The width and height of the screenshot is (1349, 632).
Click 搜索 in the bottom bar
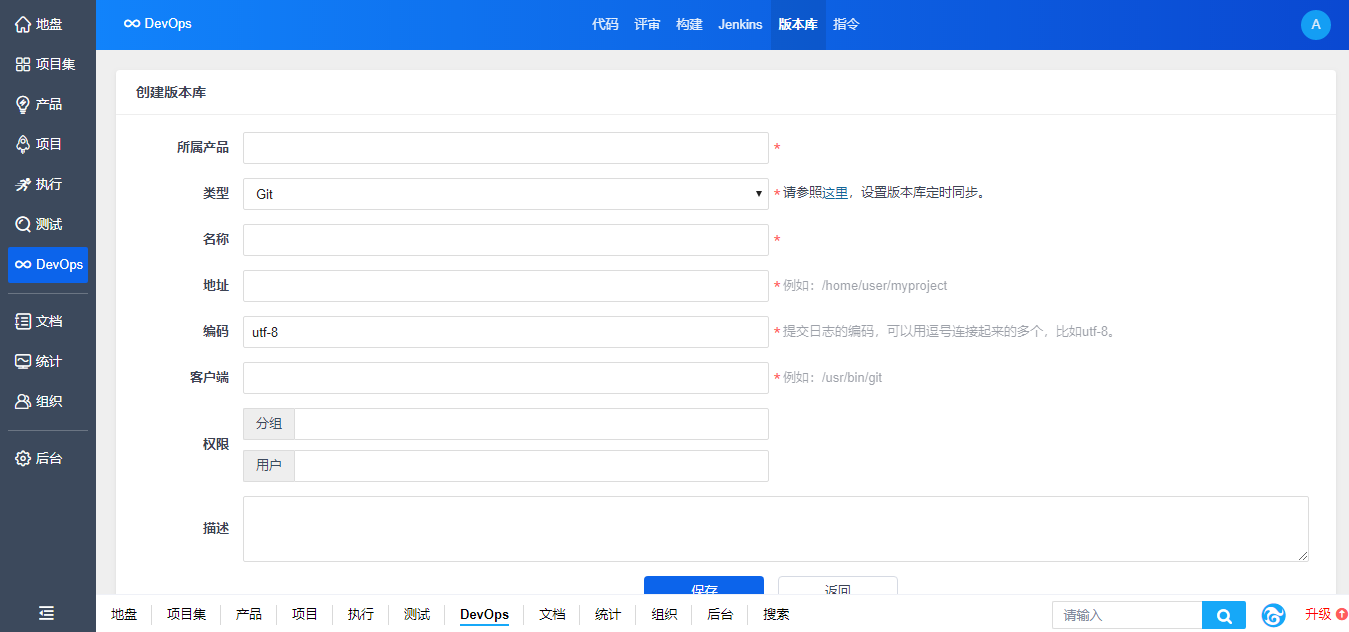pos(776,614)
